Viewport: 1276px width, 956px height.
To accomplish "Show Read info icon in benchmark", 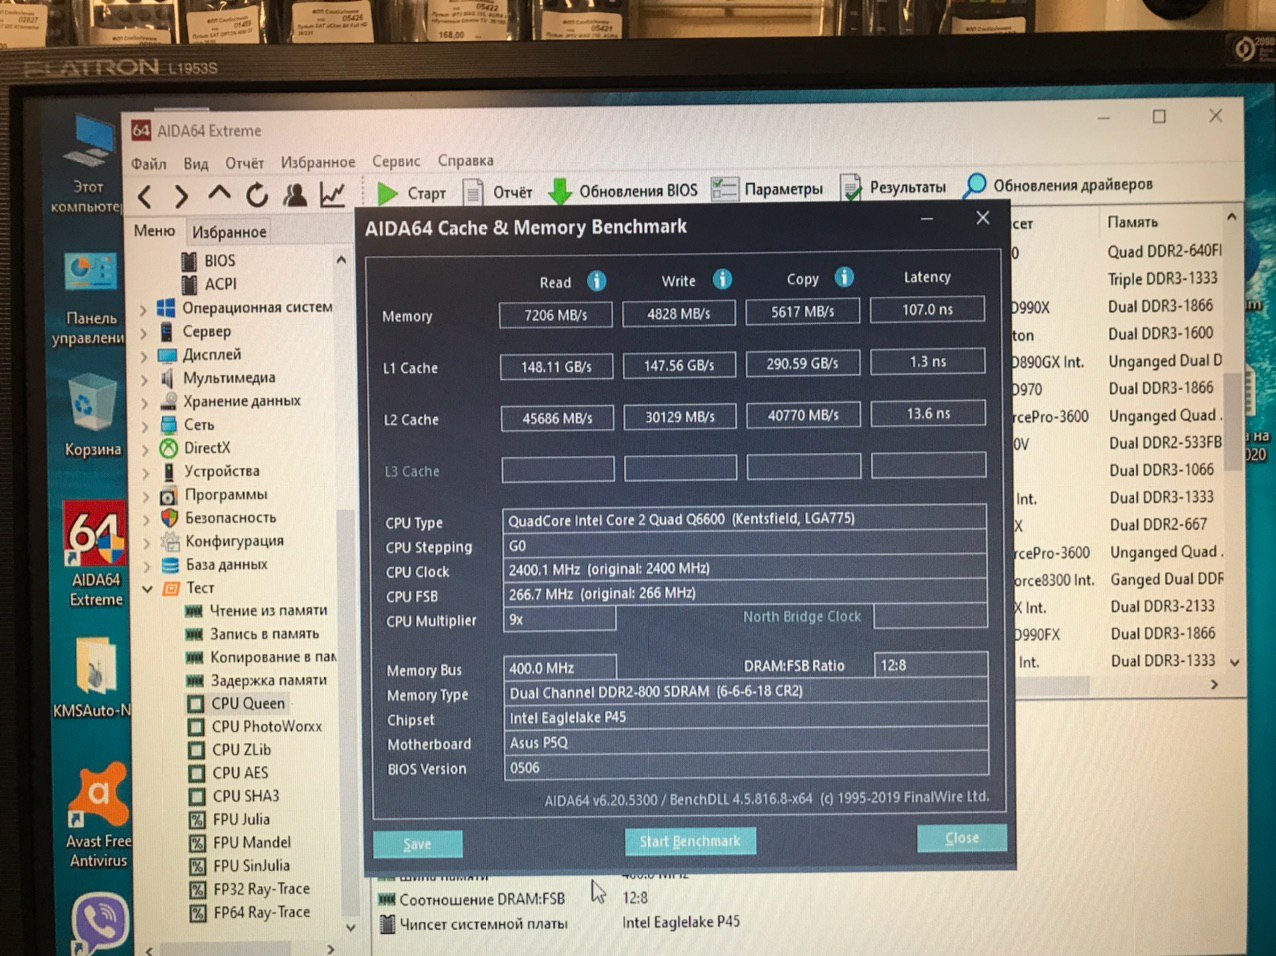I will click(x=596, y=281).
